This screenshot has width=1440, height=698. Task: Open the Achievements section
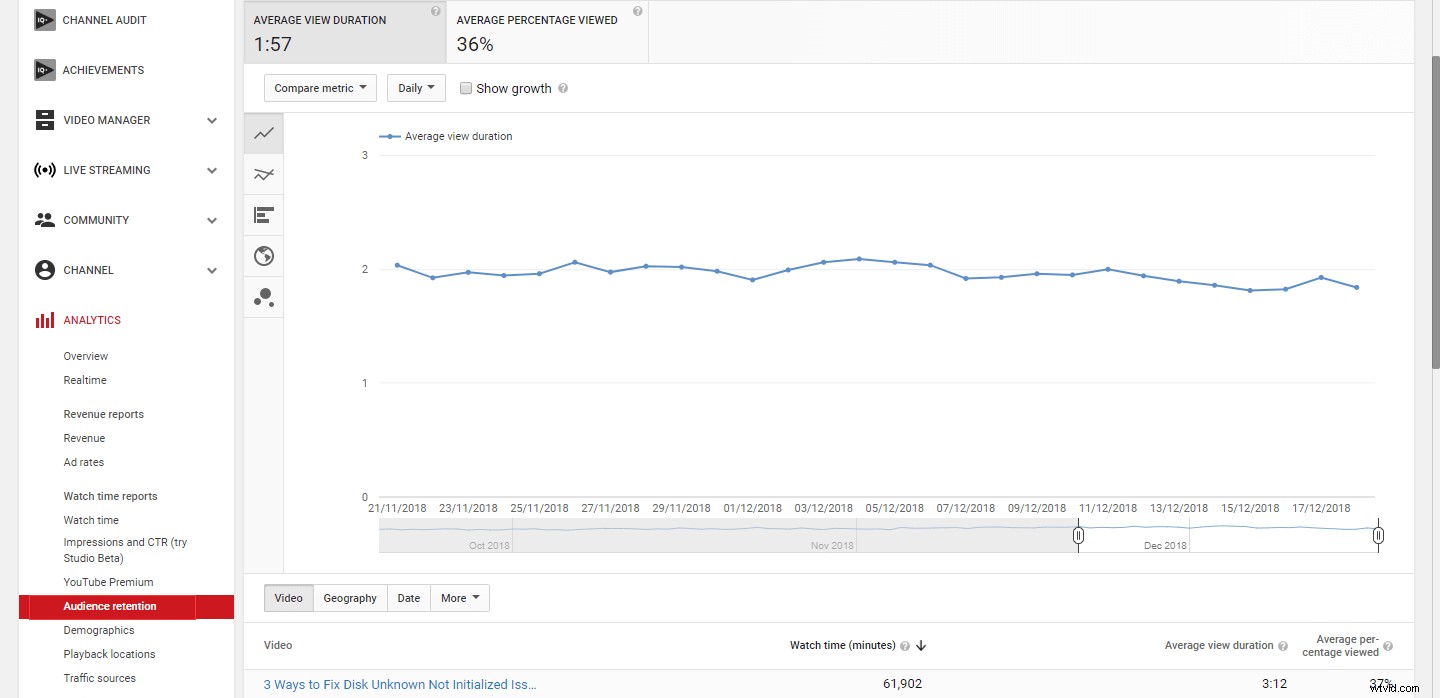pyautogui.click(x=103, y=70)
